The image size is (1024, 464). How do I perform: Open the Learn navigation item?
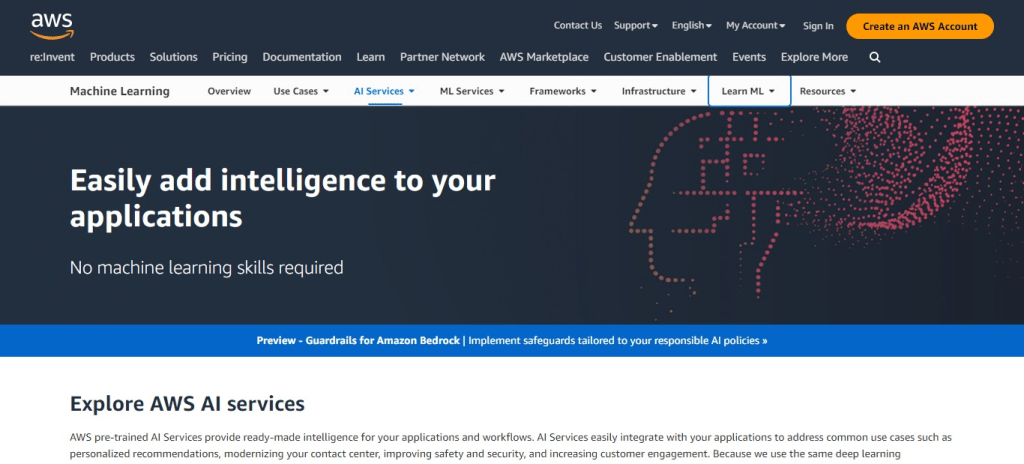(371, 57)
